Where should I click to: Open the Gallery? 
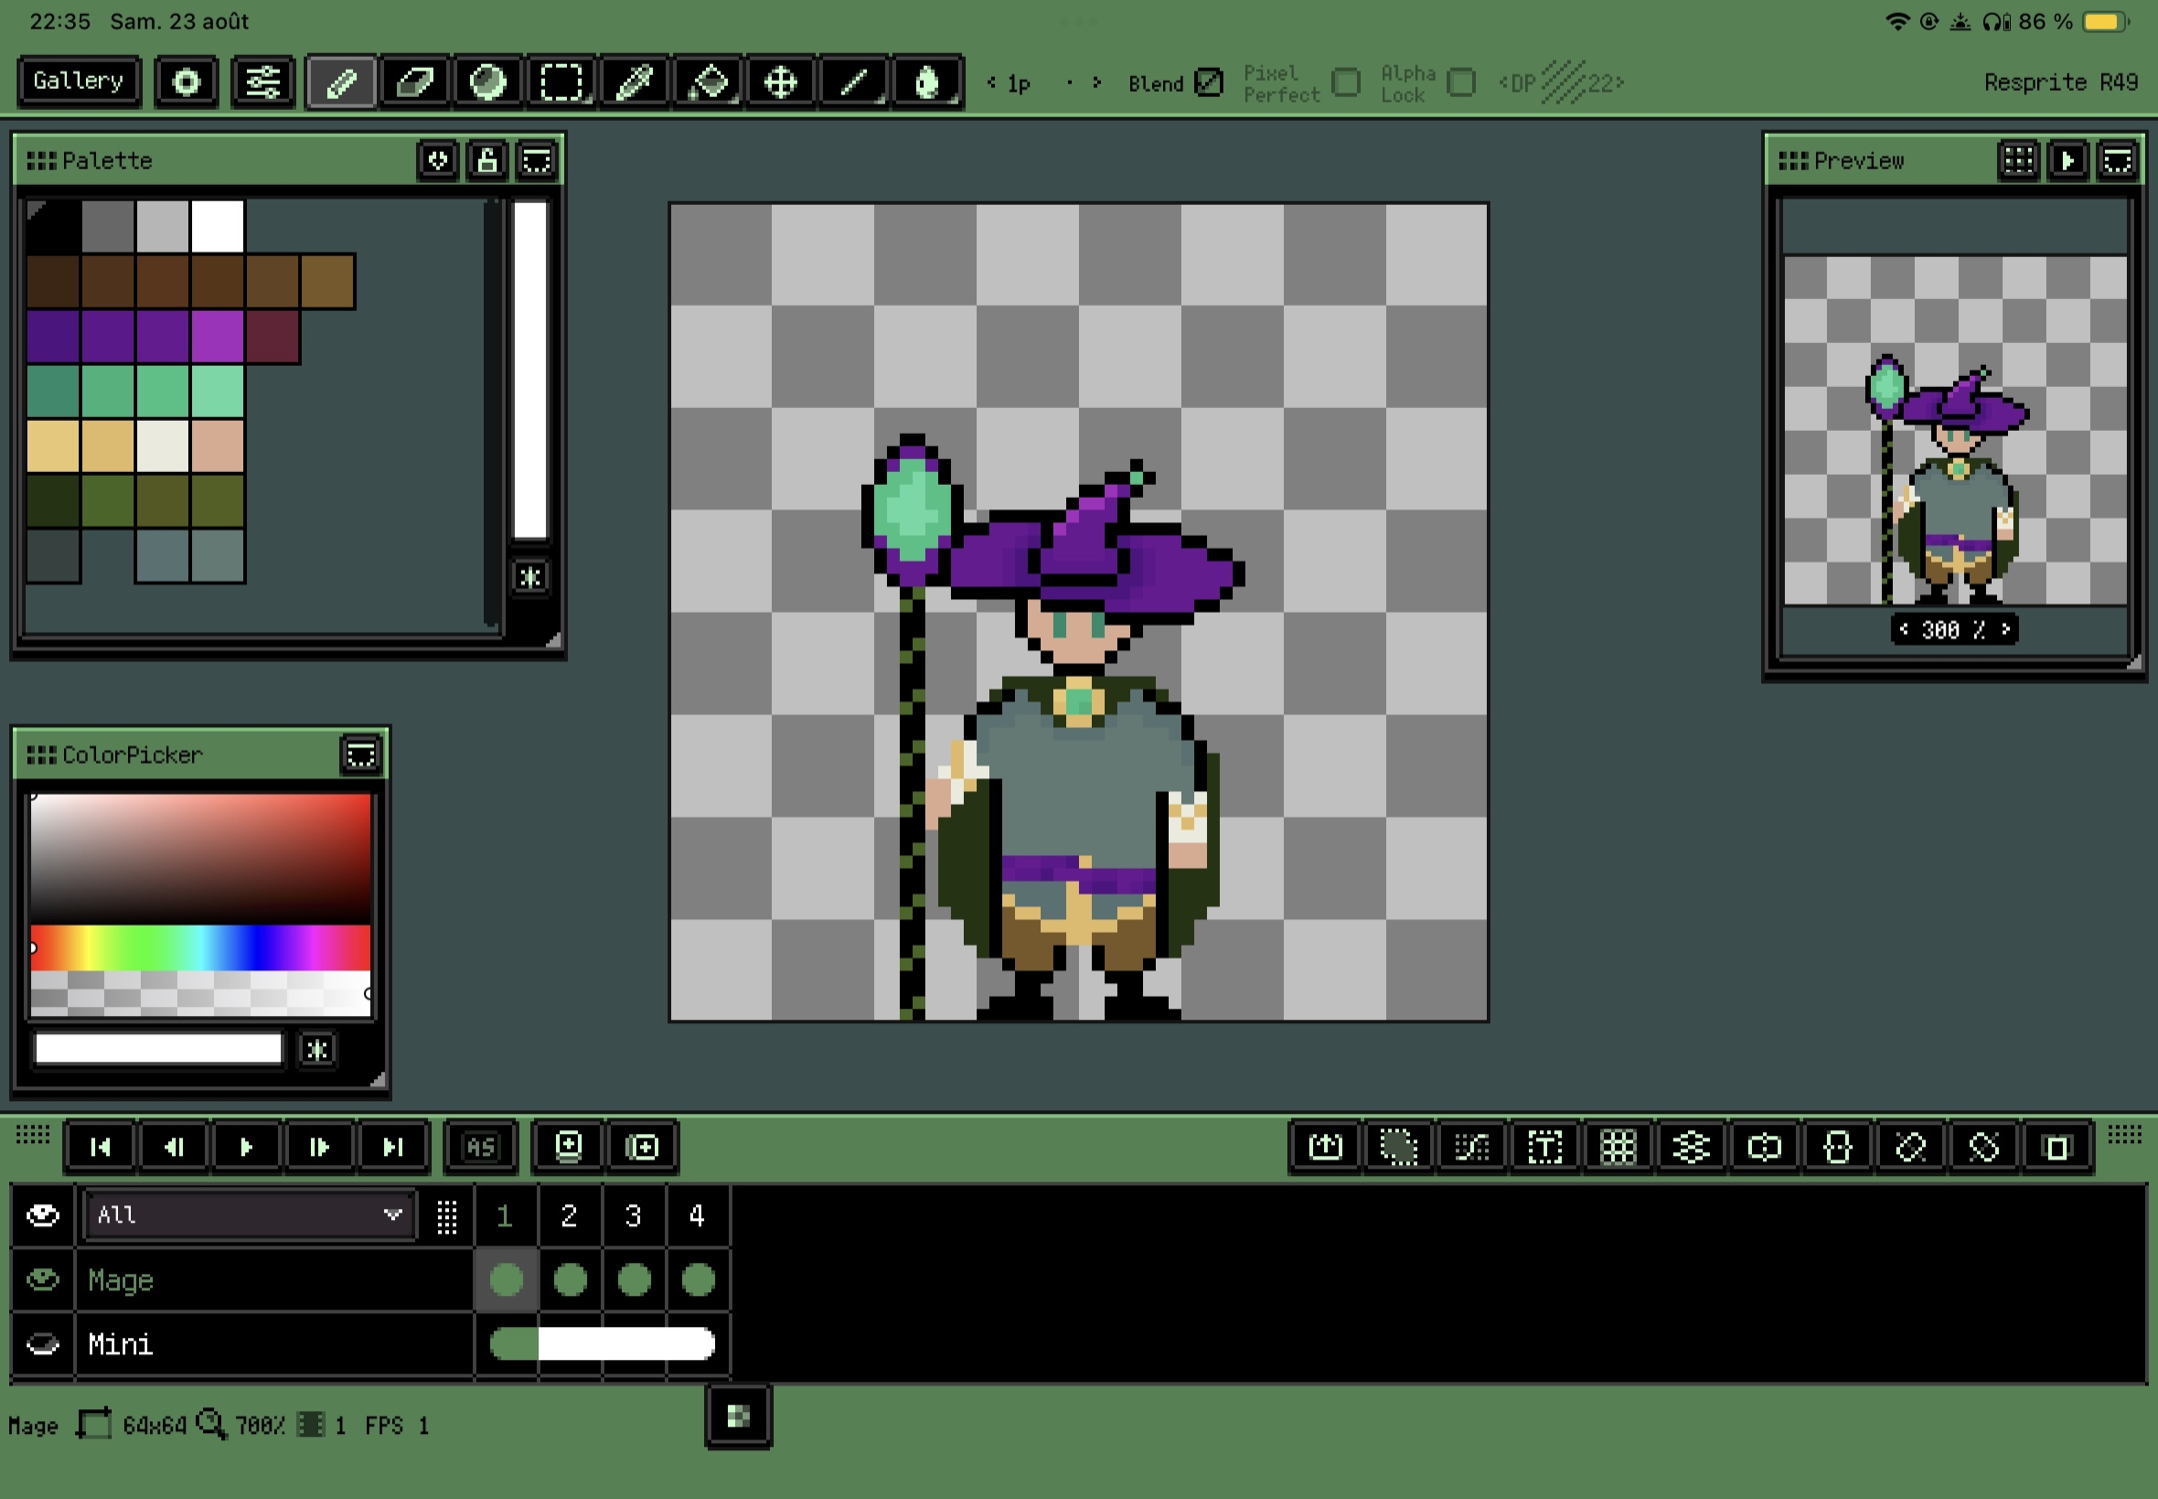78,81
